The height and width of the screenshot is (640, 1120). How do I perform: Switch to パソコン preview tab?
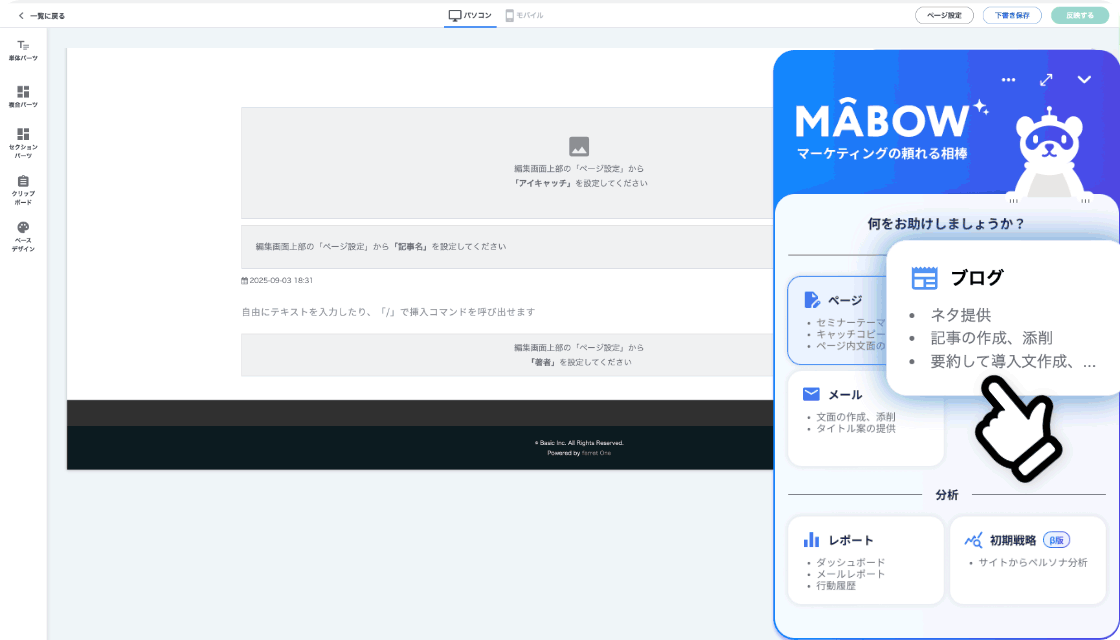(x=470, y=15)
